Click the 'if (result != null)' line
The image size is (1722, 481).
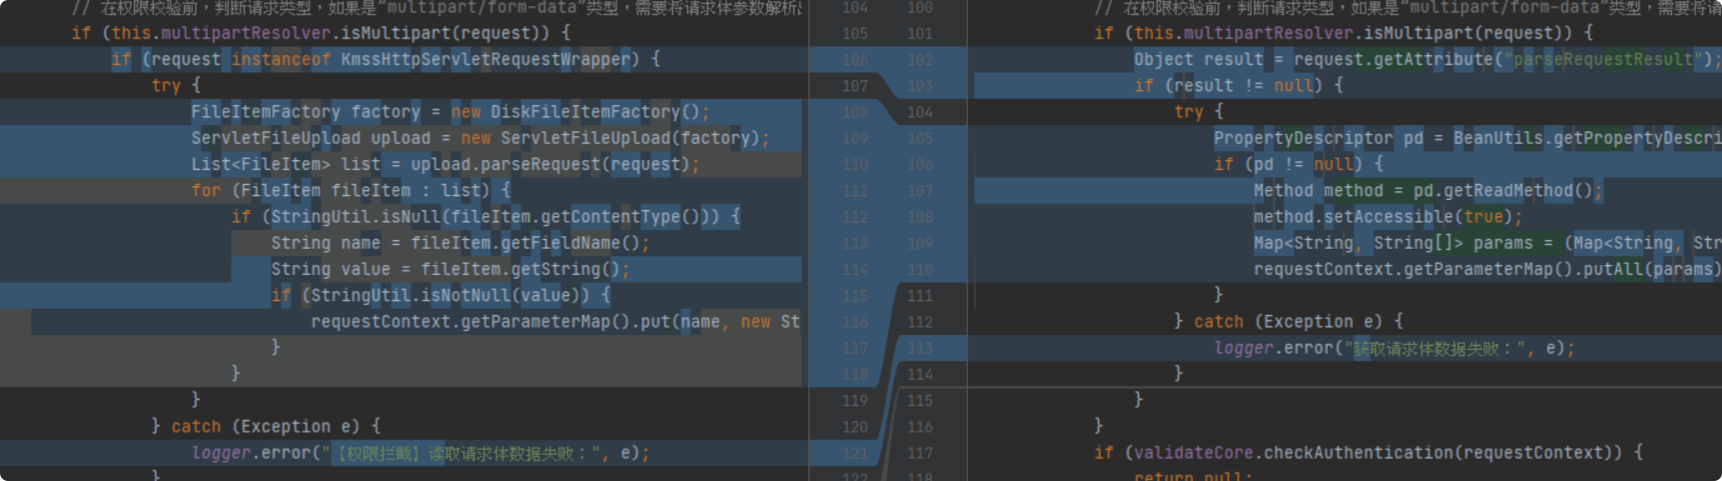[x=1239, y=86]
